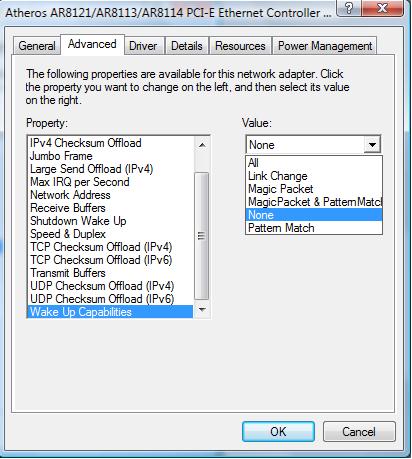Click the help question mark button
The image size is (412, 459).
tap(348, 8)
